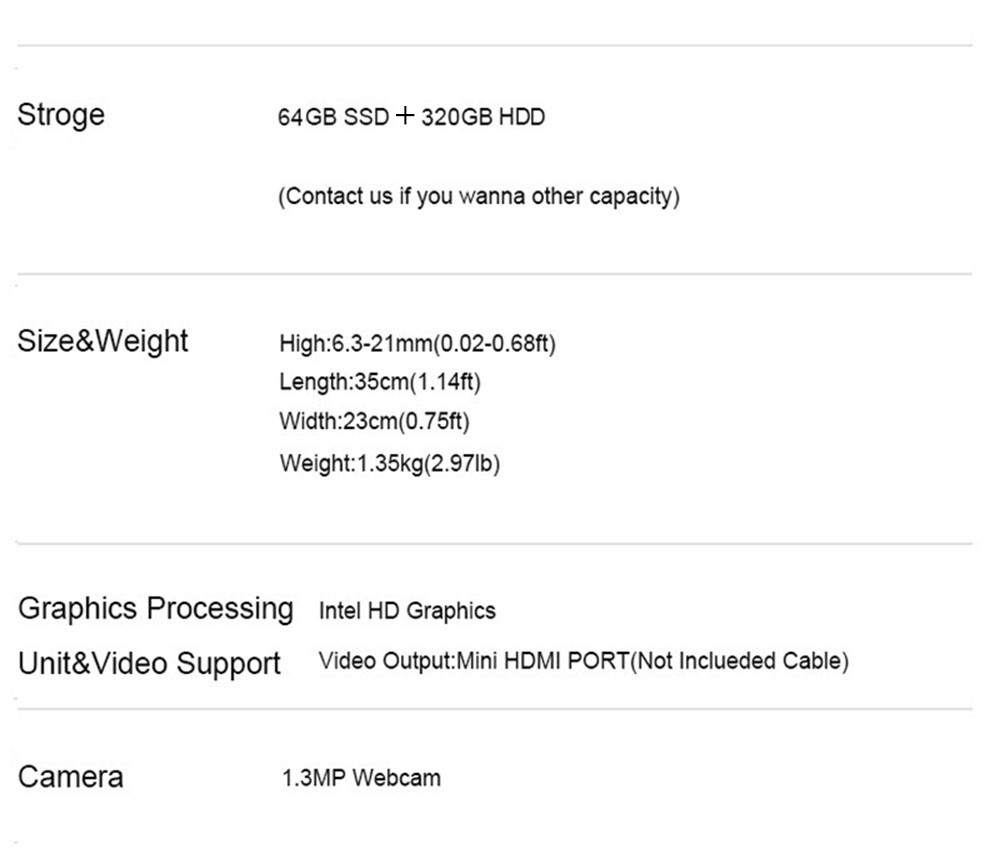This screenshot has width=1000, height=849.
Task: Click the Unit&Video Support heading
Action: 149,663
